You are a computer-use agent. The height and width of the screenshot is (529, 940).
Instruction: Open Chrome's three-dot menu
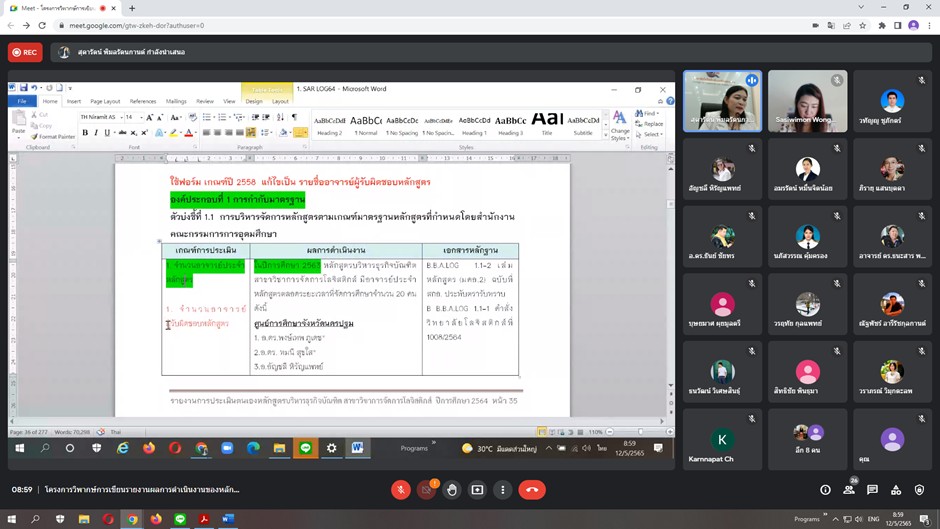(929, 26)
